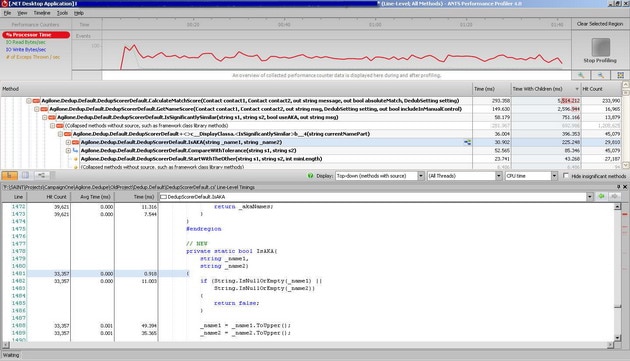This screenshot has width=630, height=361.
Task: Click red hot-path icon on GetNameScore row
Action: point(44,109)
